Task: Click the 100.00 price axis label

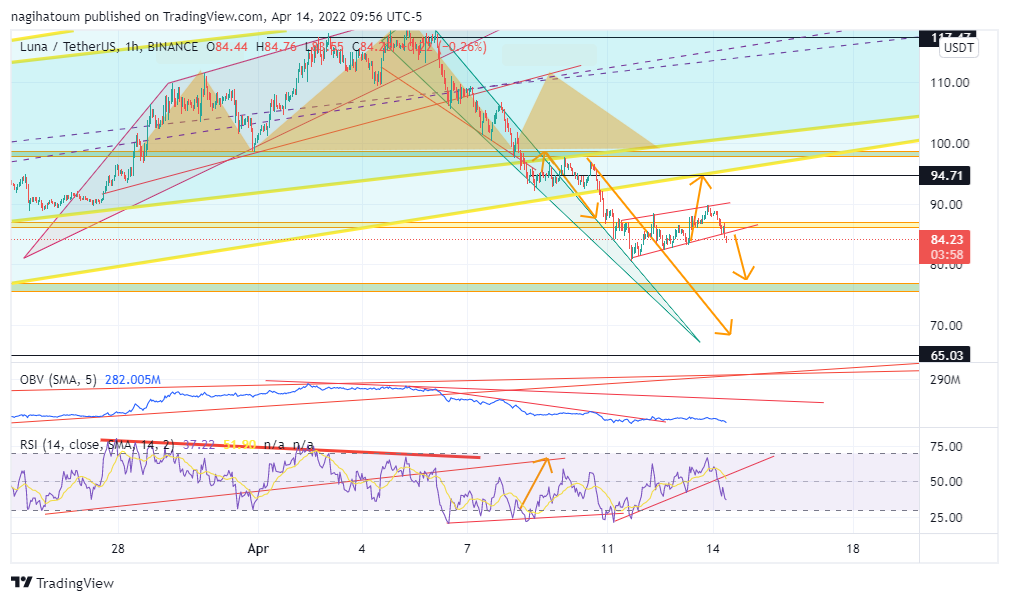Action: pos(950,143)
